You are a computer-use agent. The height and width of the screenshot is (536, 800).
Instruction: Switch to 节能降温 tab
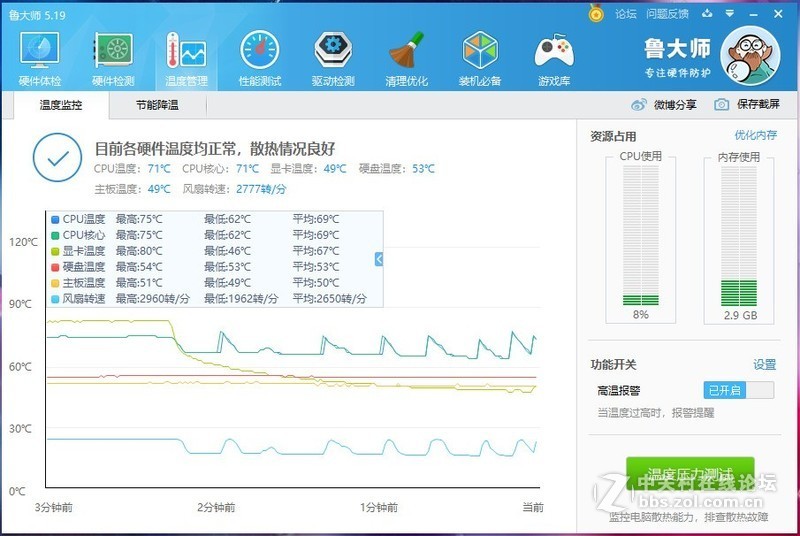tap(157, 105)
